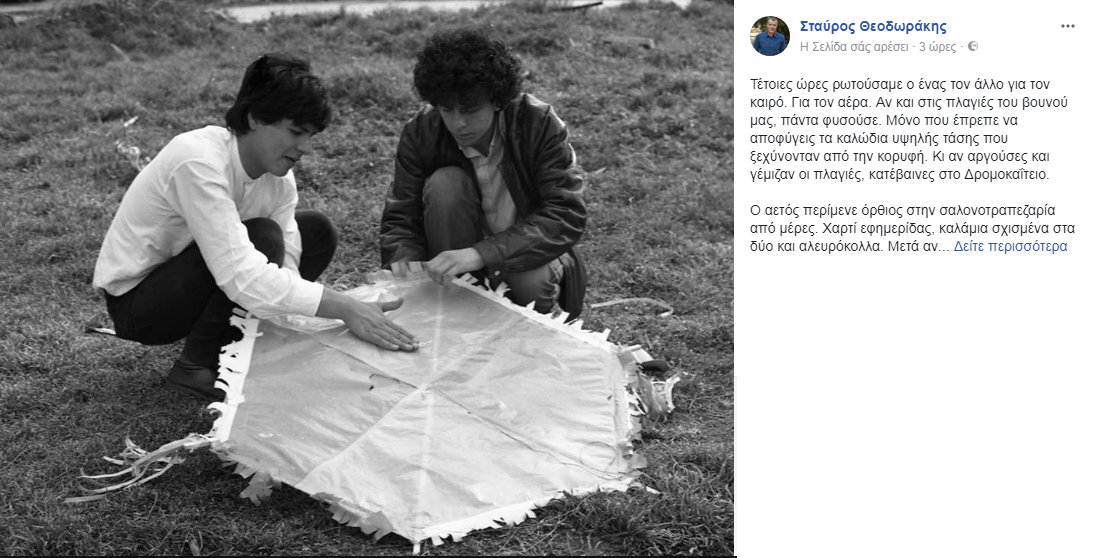Click the Σταύρος Θεοδωράκης profile avatar
Screen dimensions: 1094x558
click(770, 36)
